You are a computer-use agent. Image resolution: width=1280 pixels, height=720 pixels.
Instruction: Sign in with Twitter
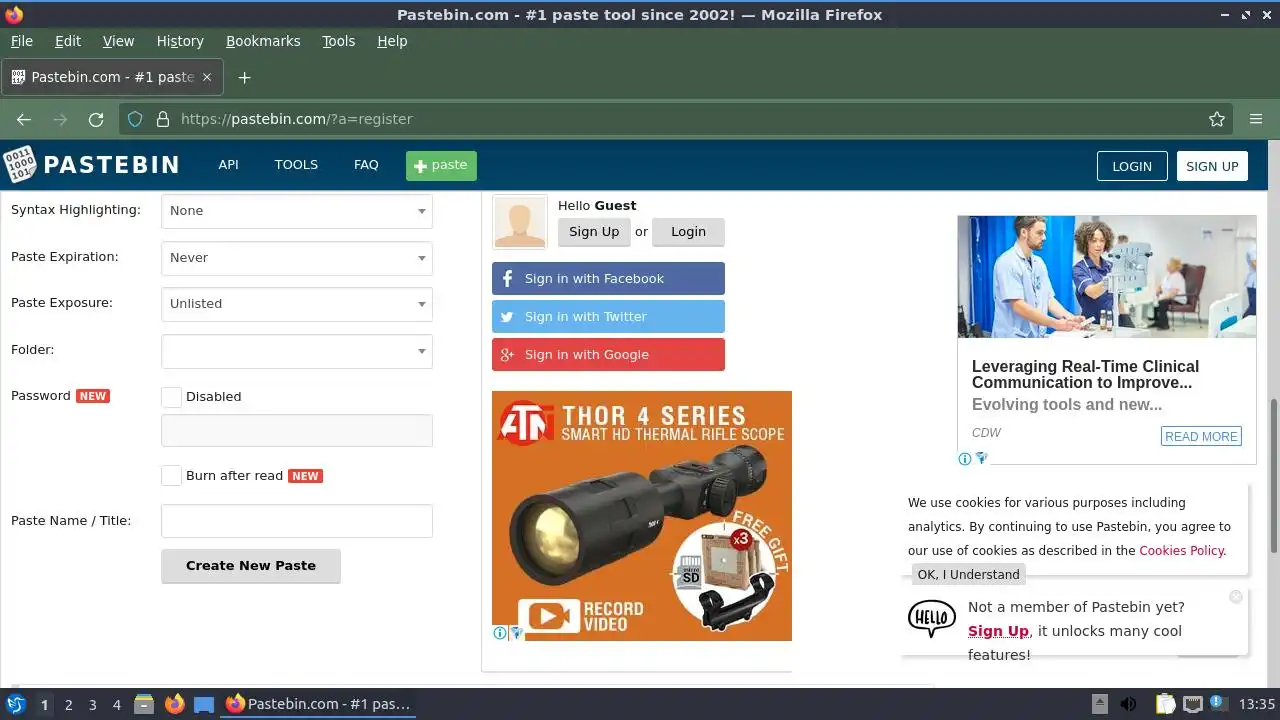[x=608, y=317]
